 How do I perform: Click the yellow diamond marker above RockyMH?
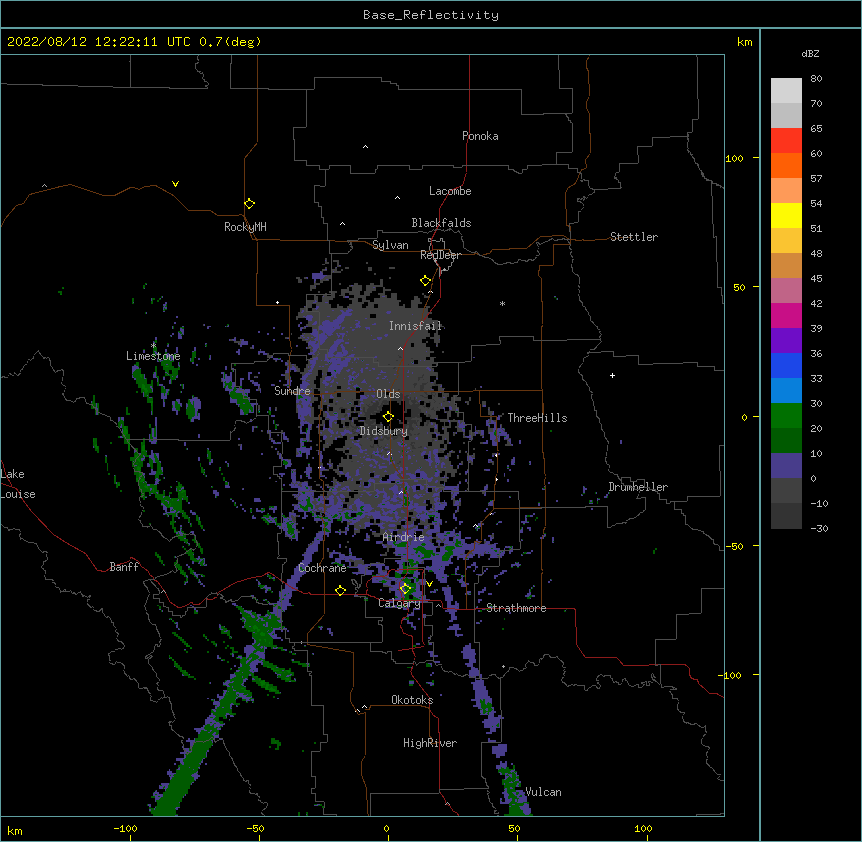(x=250, y=203)
